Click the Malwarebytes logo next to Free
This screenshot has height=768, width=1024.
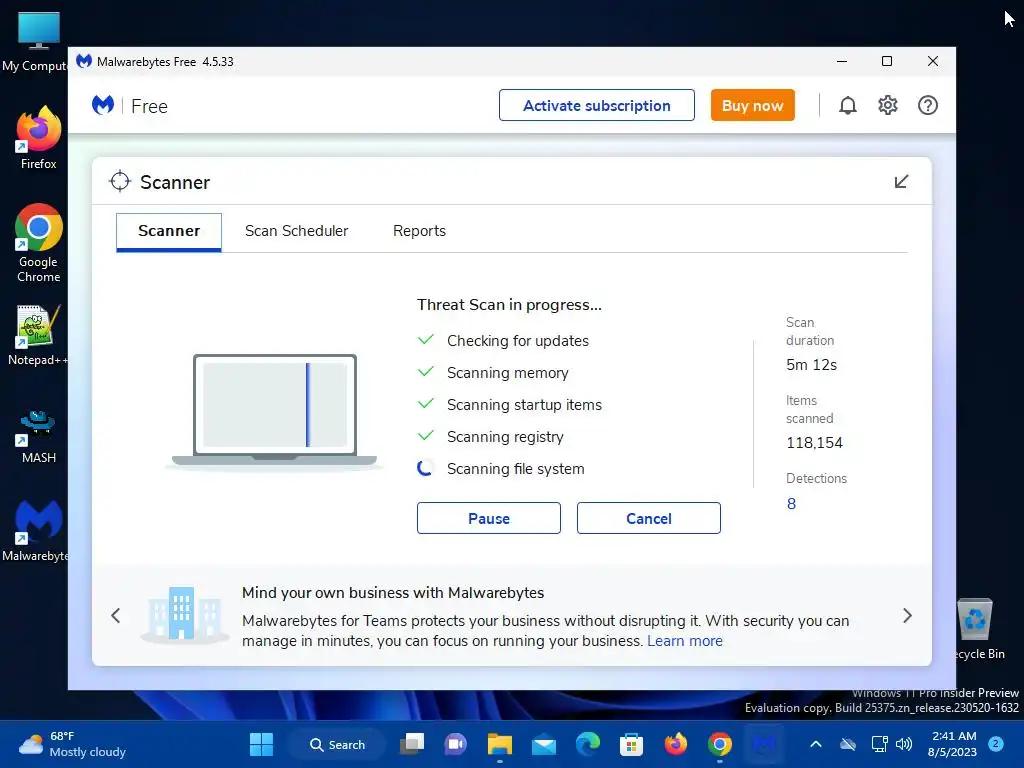click(x=103, y=105)
